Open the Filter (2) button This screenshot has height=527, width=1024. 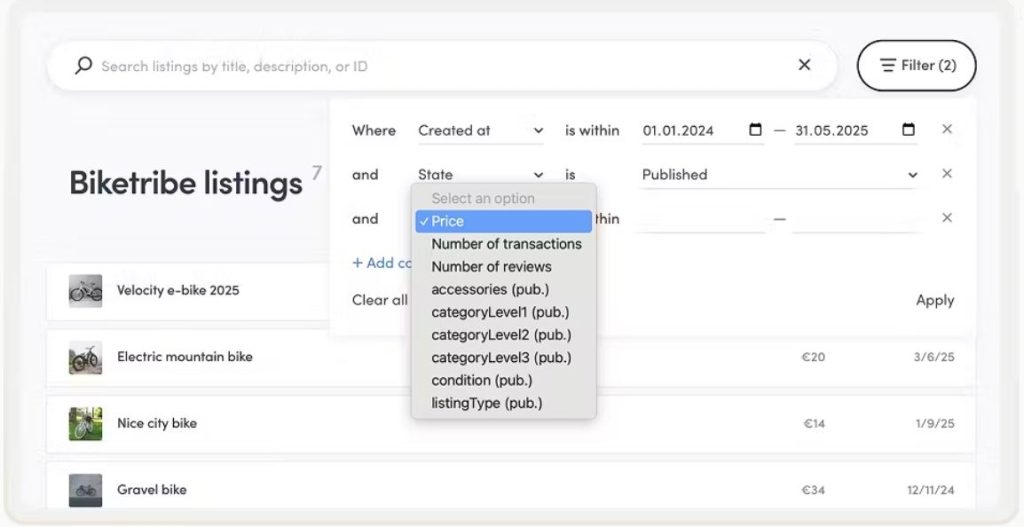point(916,65)
